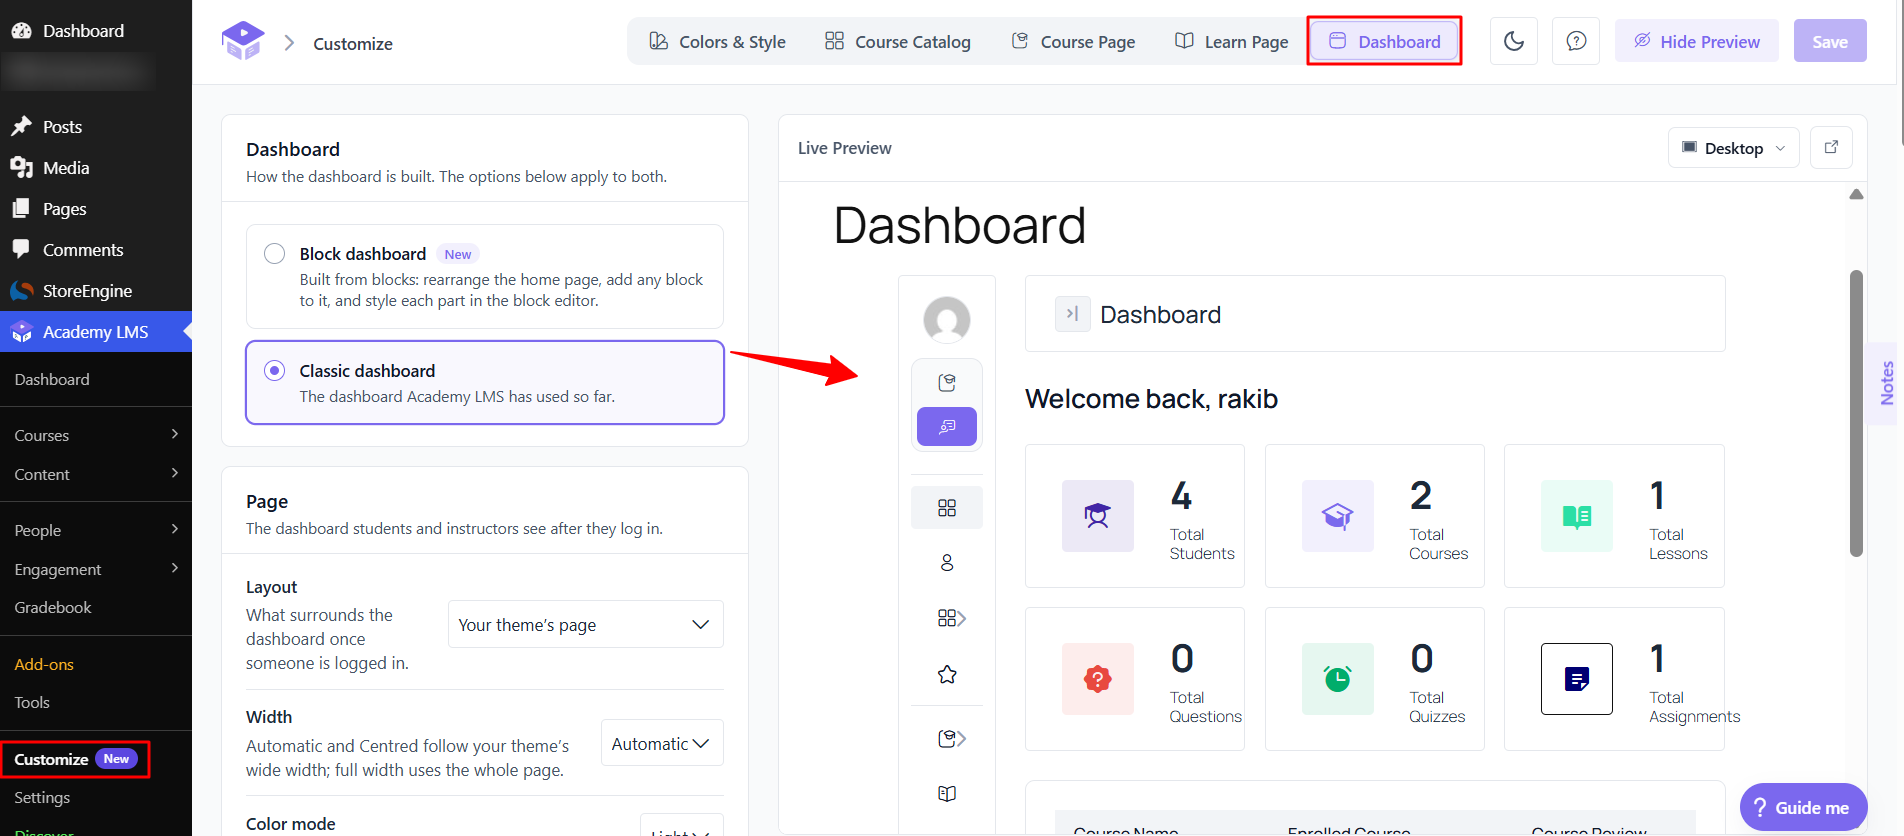Click the Total Lessons green book icon
Viewport: 1904px width, 836px height.
1577,516
